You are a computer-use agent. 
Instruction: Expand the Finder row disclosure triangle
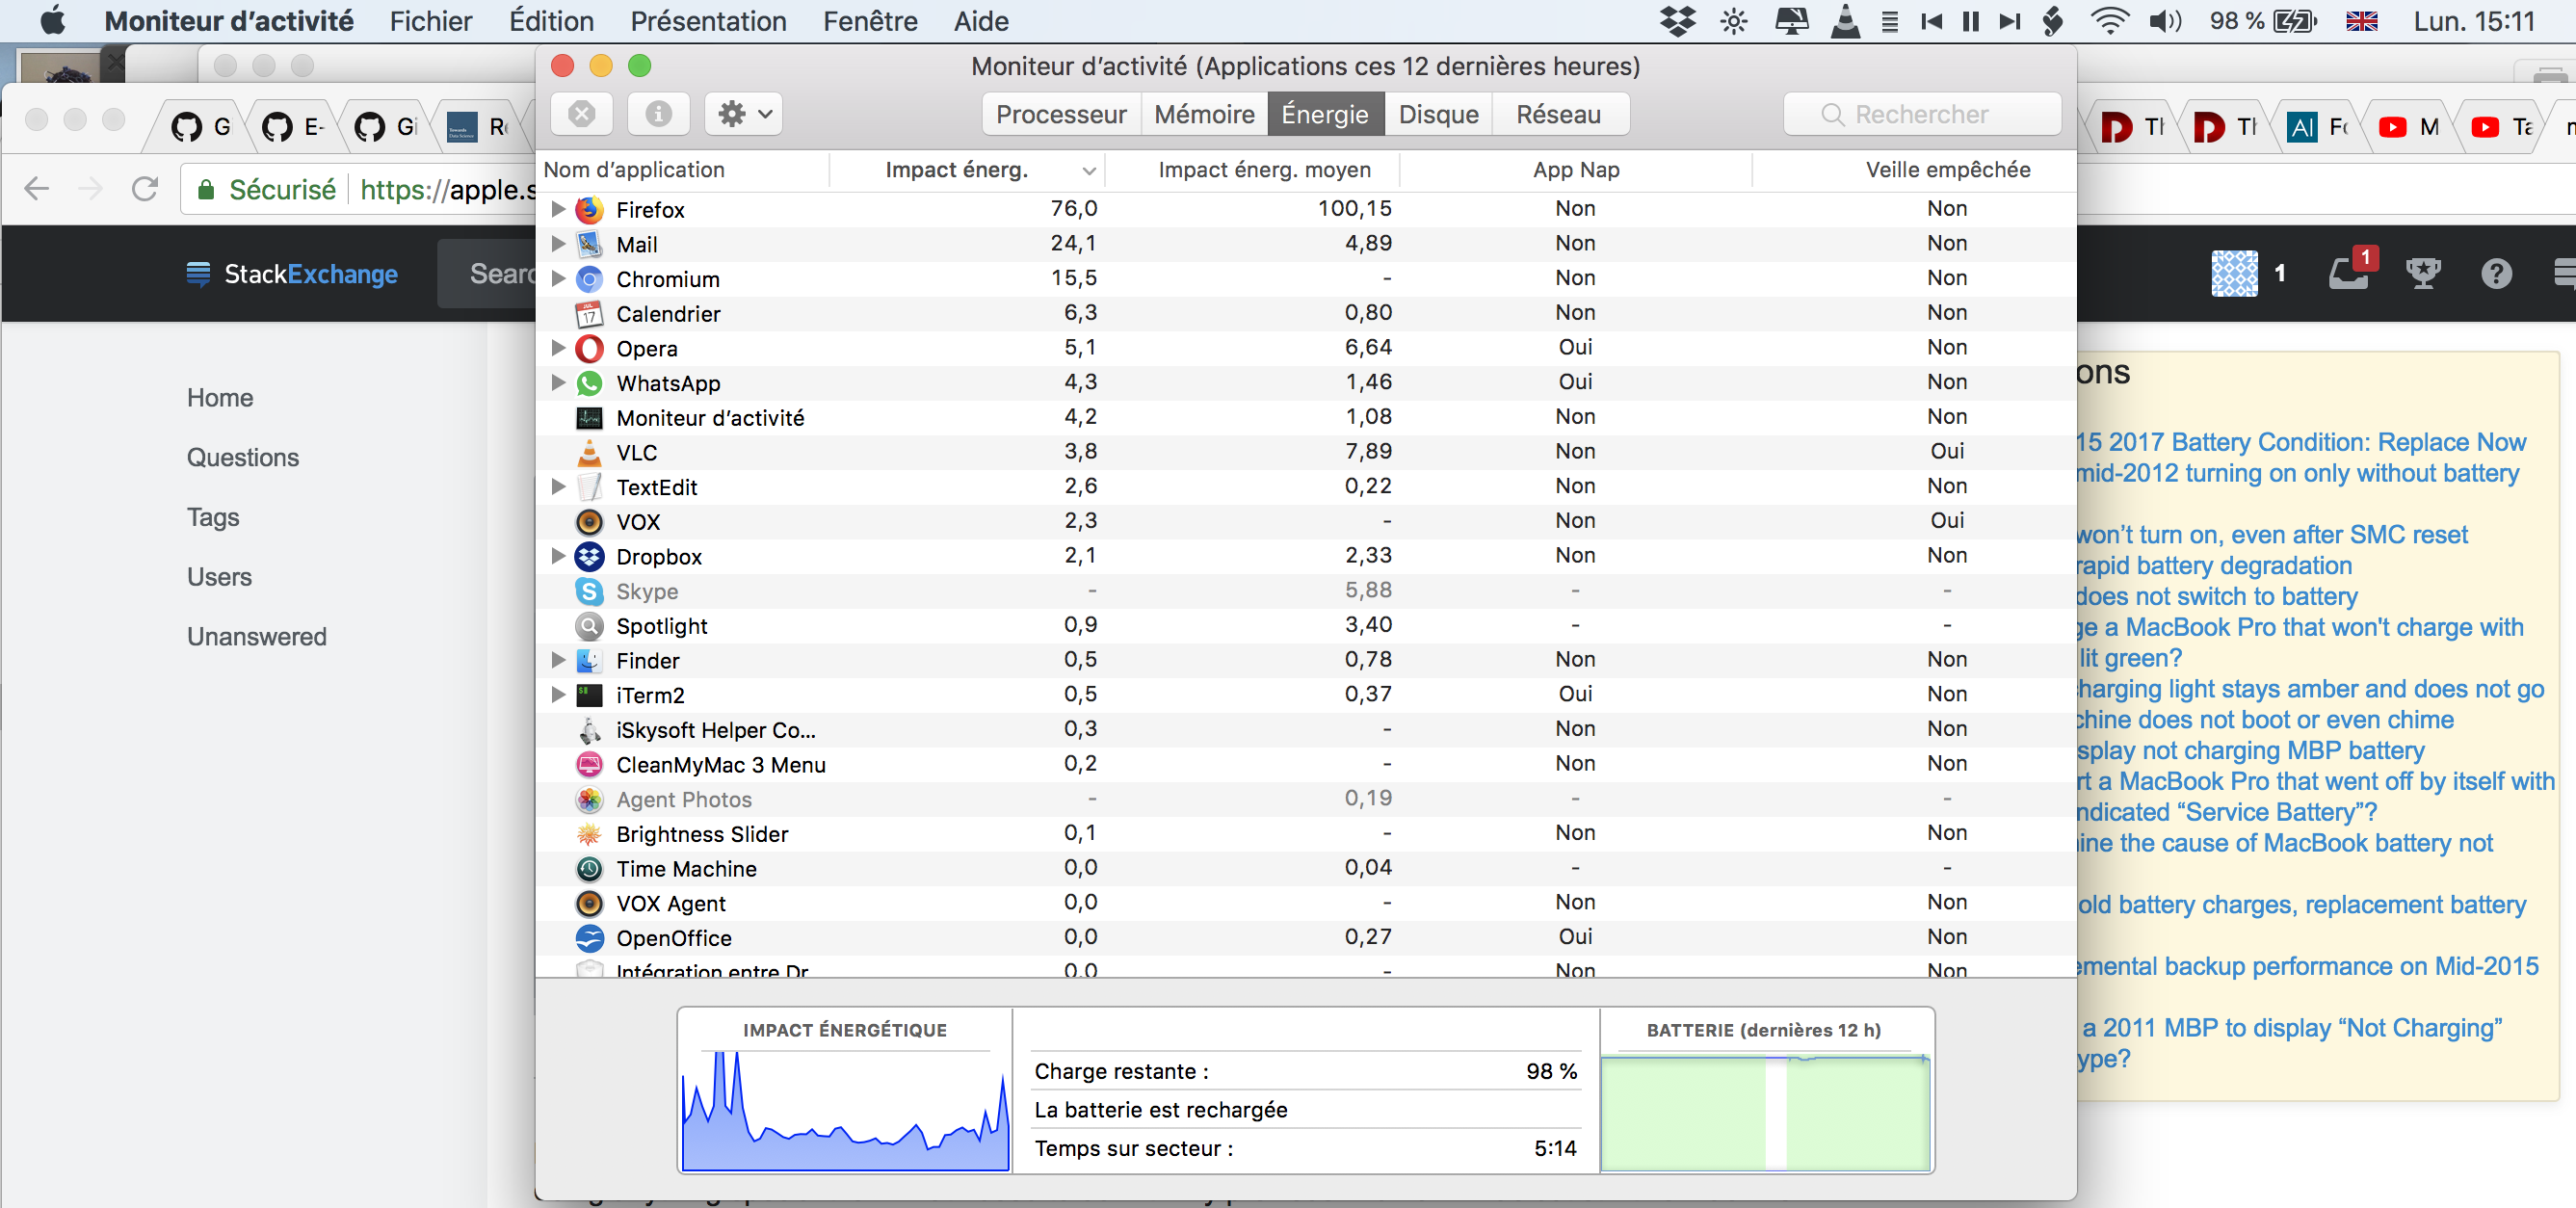click(x=558, y=660)
